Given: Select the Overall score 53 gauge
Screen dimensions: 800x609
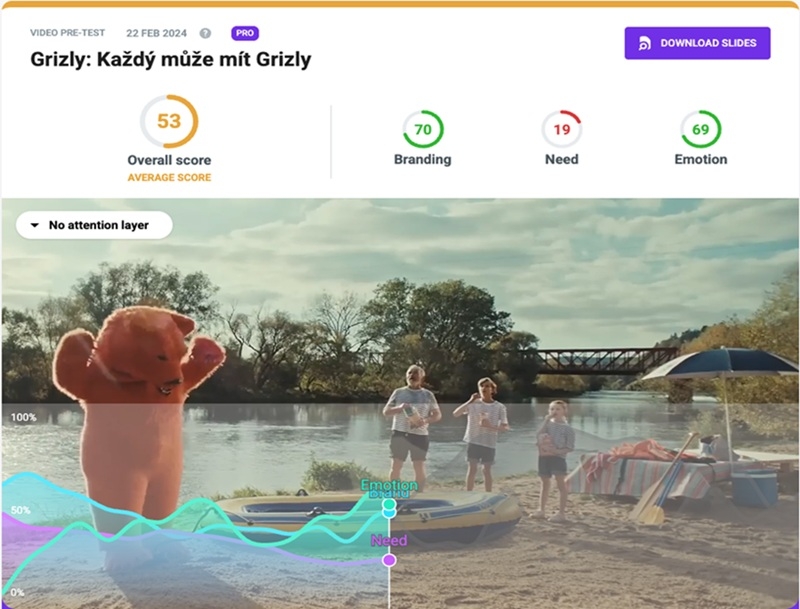Looking at the screenshot, I should (x=169, y=121).
